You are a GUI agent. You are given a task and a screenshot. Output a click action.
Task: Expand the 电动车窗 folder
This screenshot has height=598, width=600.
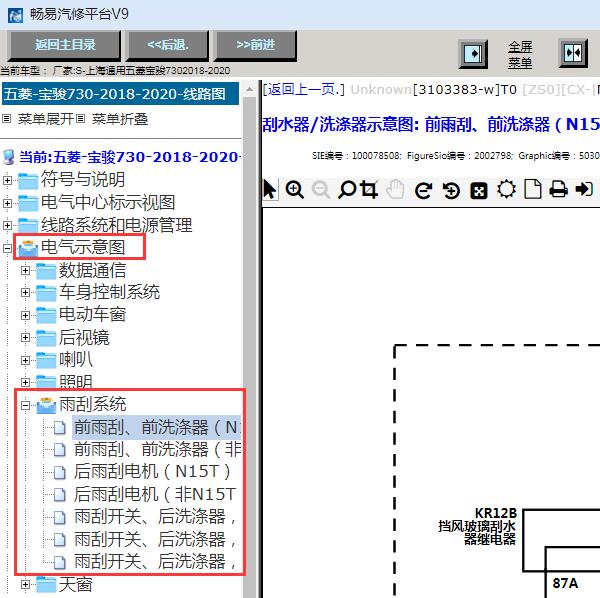(25, 315)
